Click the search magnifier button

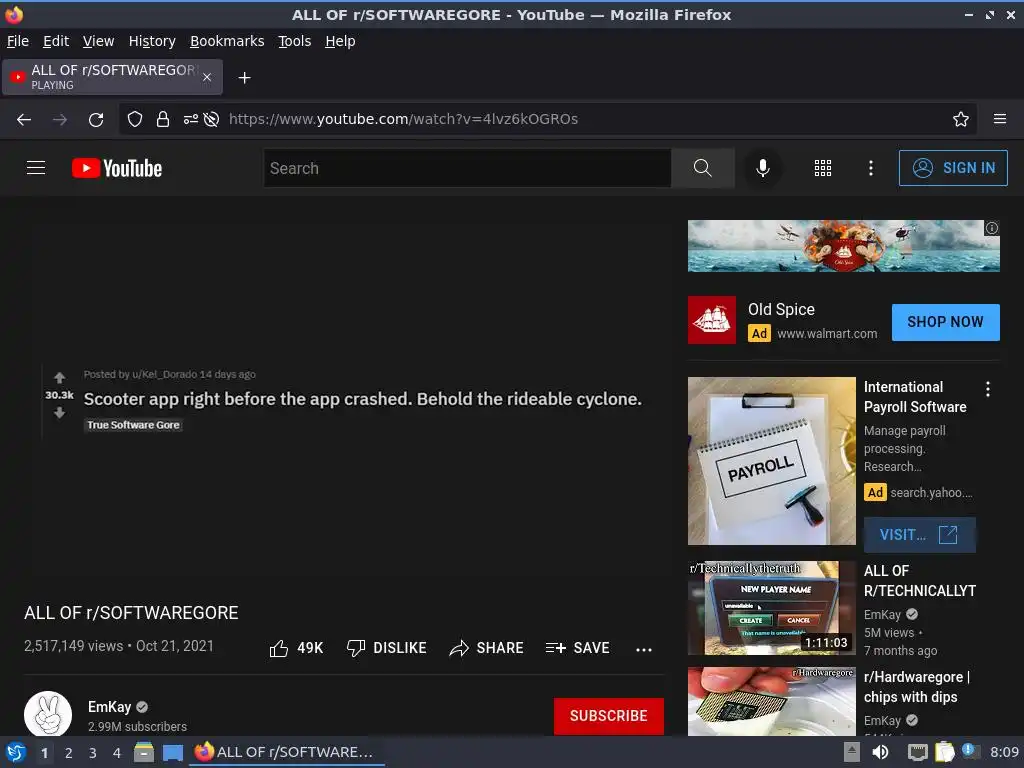[703, 168]
